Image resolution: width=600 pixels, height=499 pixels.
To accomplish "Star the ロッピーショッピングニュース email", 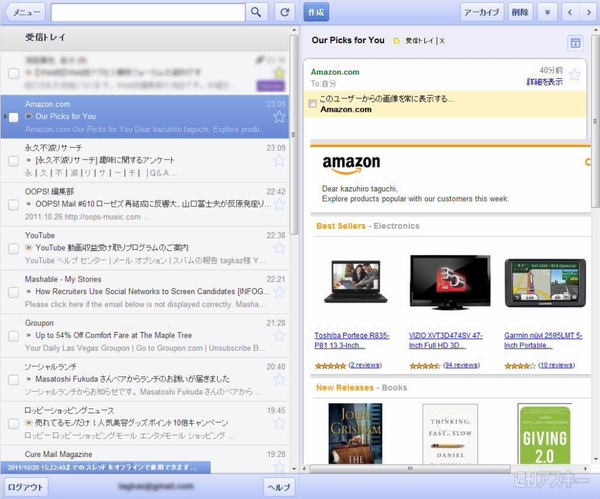I will [279, 423].
